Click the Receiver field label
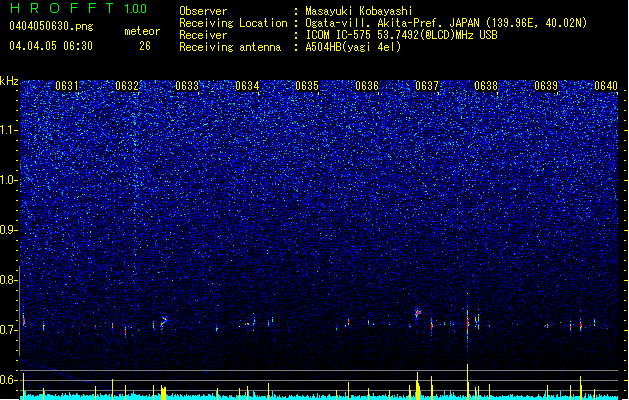This screenshot has height=400, width=629. (x=203, y=35)
